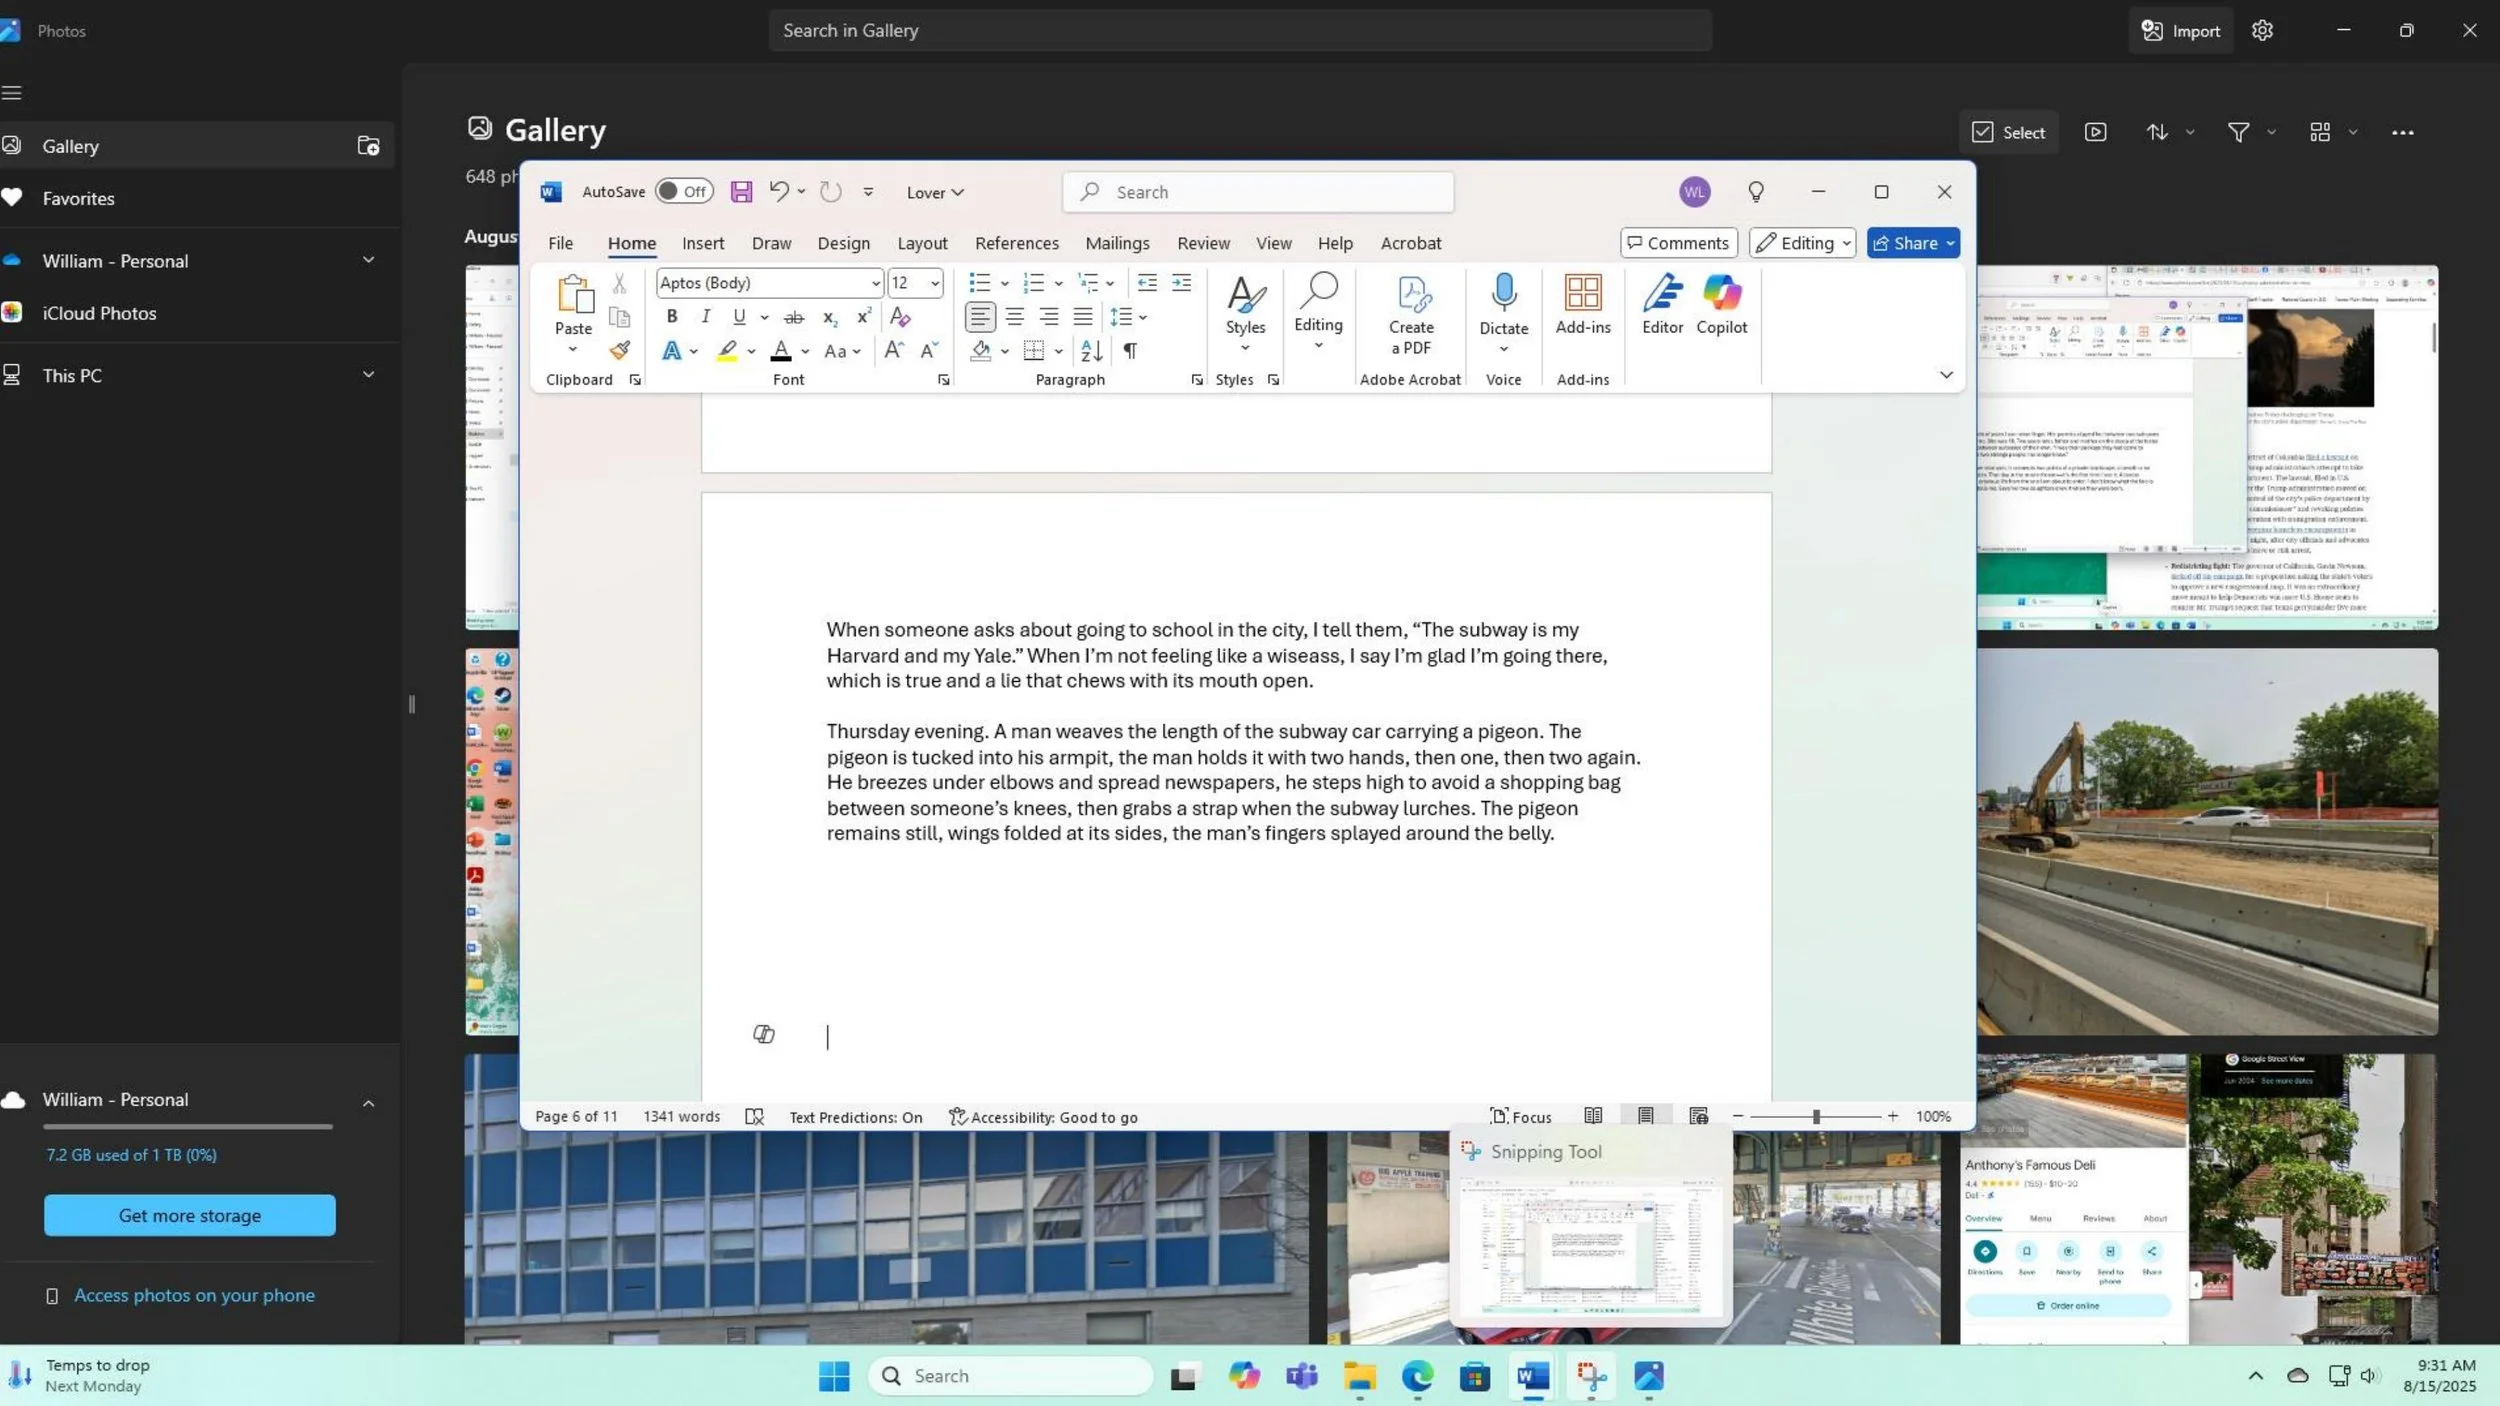Open Access photos on your phone link
The height and width of the screenshot is (1406, 2500).
coord(194,1295)
